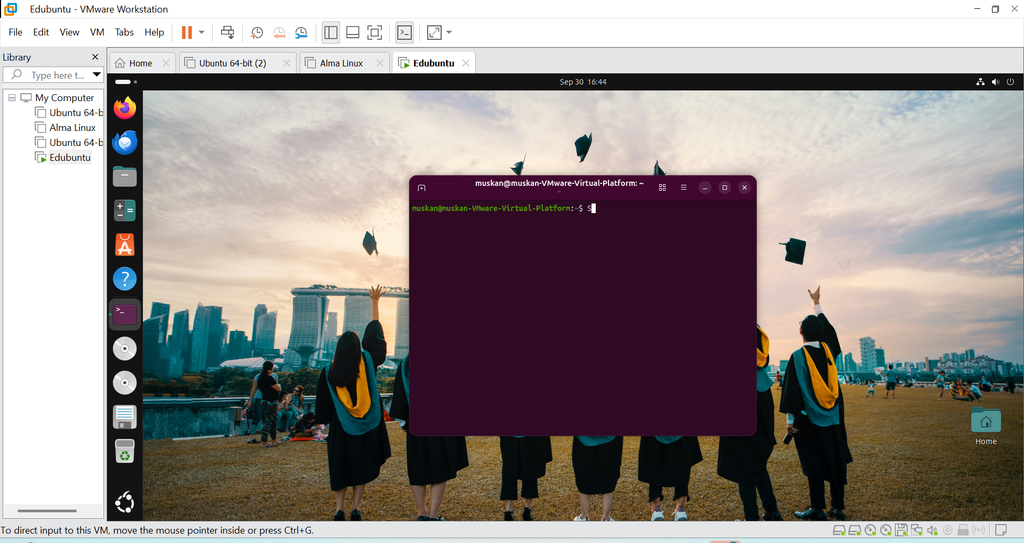Screen dimensions: 1024x543
Task: Collapse the My Computer tree node
Action: pos(12,97)
